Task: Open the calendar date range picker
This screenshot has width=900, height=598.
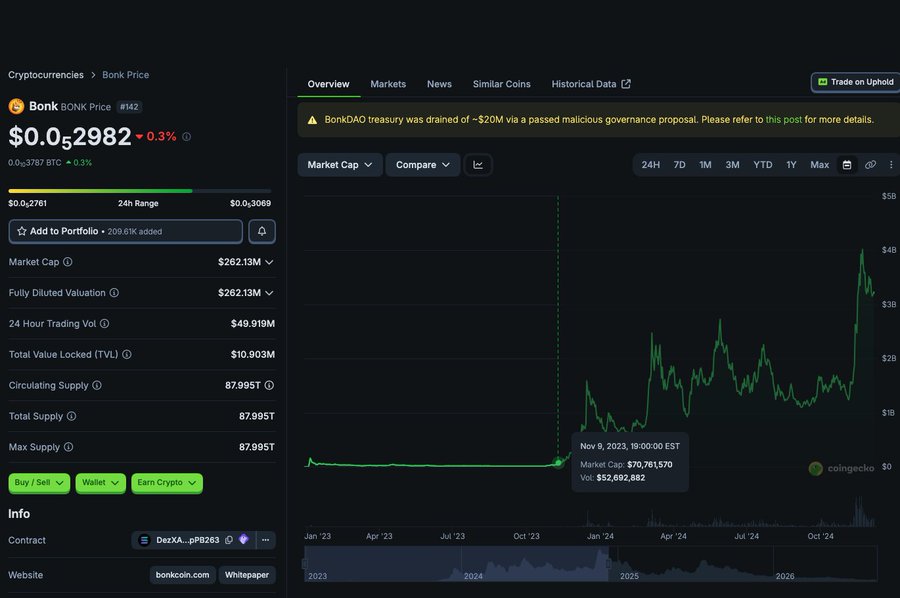Action: (847, 165)
